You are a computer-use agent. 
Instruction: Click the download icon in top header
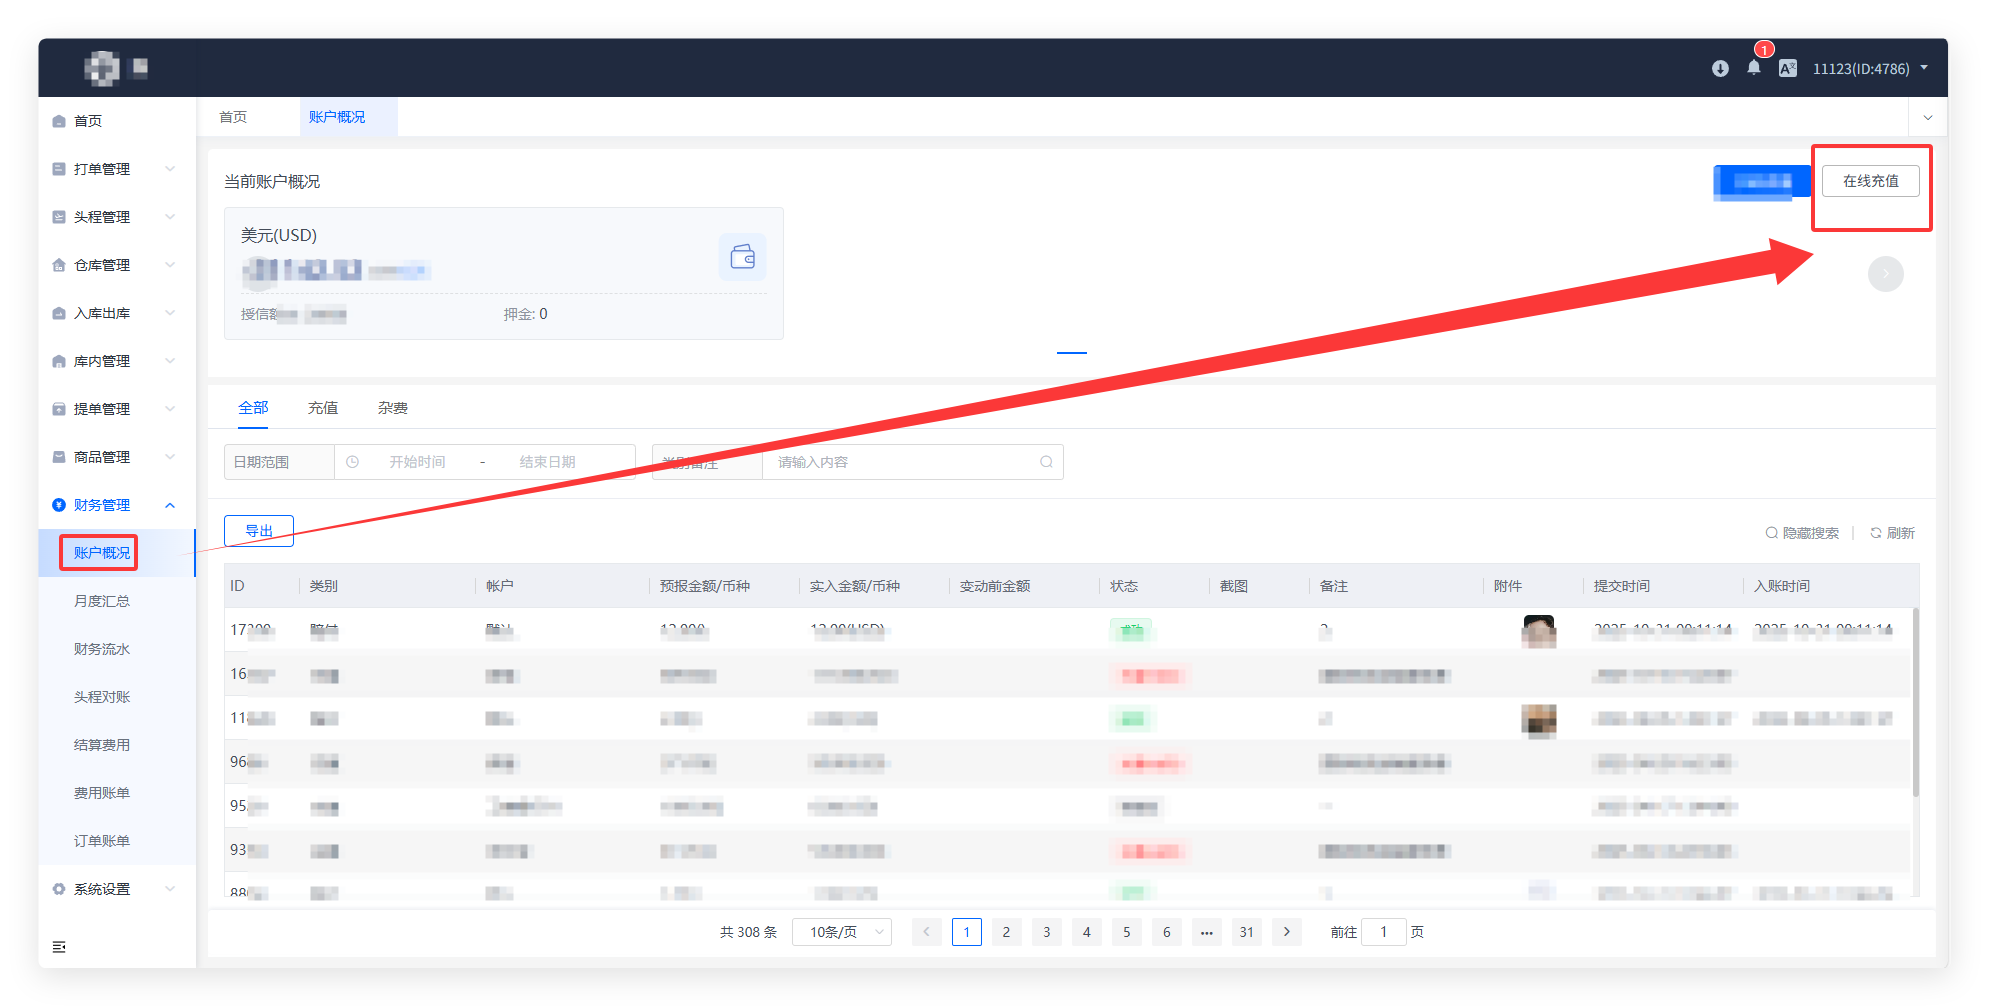[x=1720, y=69]
